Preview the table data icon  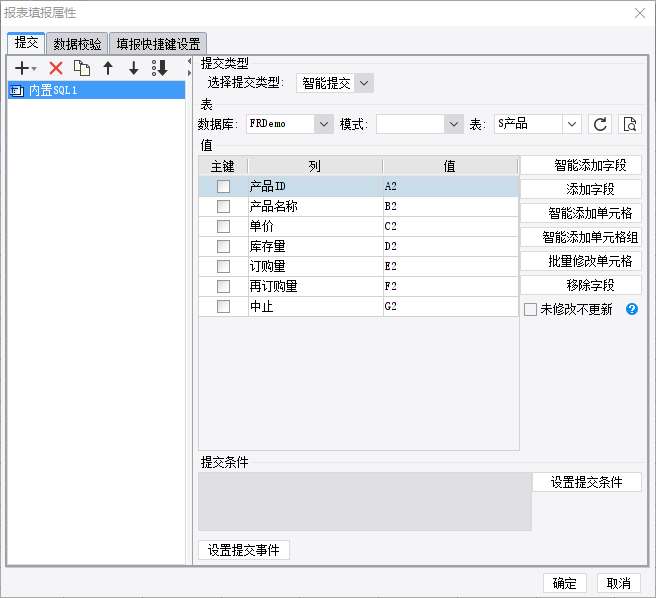(x=630, y=124)
